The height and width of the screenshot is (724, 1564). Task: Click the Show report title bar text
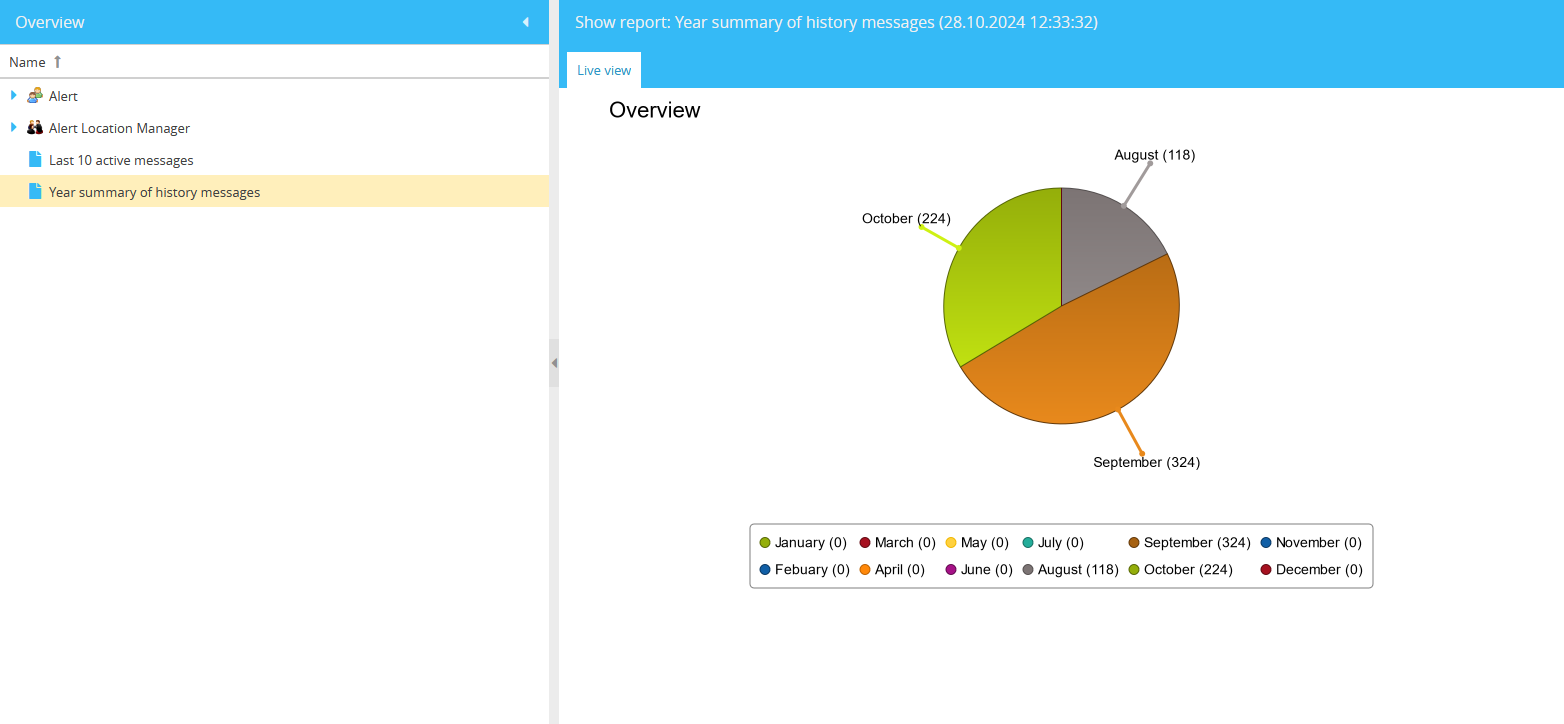[x=836, y=22]
